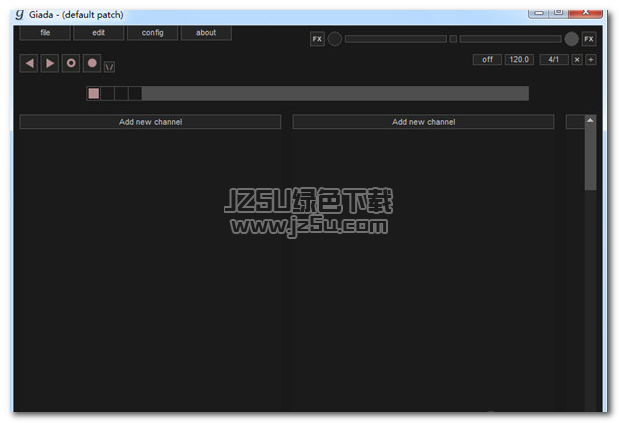Viewport: 619px width, 423px height.
Task: Open the edit menu
Action: pyautogui.click(x=99, y=33)
